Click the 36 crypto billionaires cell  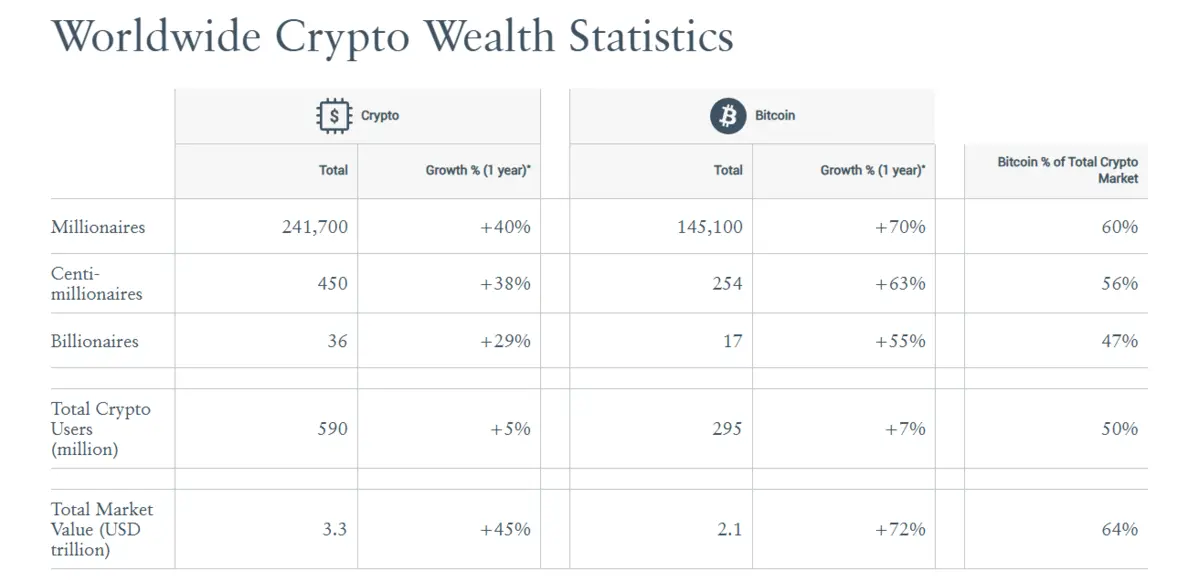click(337, 341)
